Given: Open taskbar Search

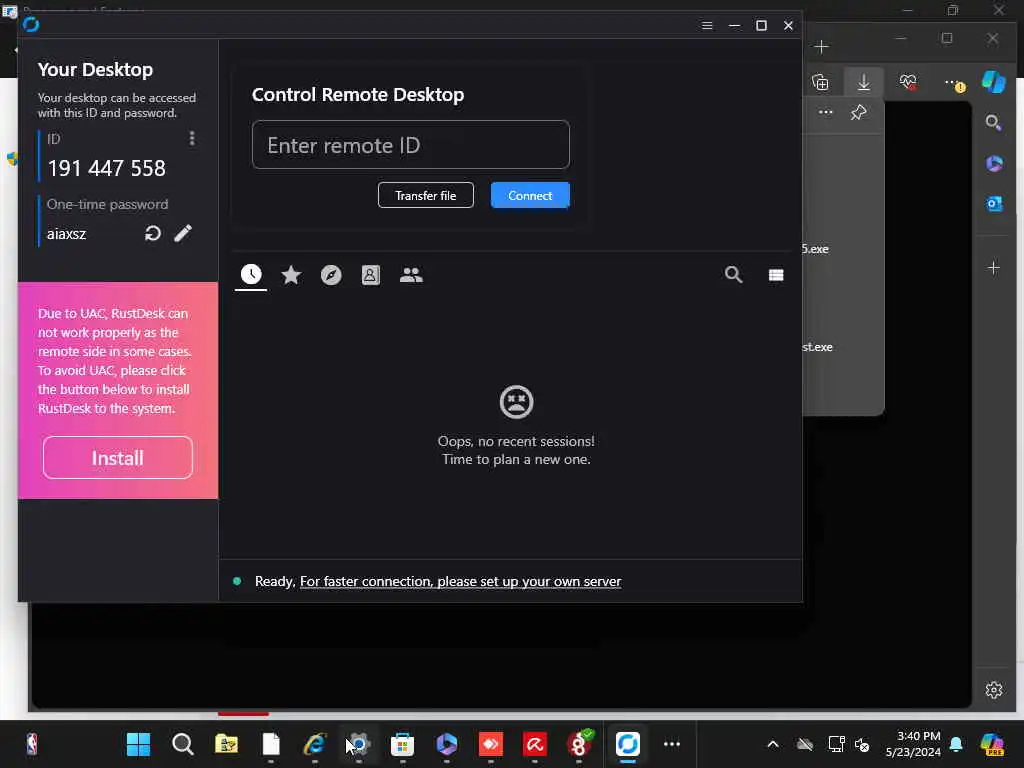Looking at the screenshot, I should [x=182, y=744].
